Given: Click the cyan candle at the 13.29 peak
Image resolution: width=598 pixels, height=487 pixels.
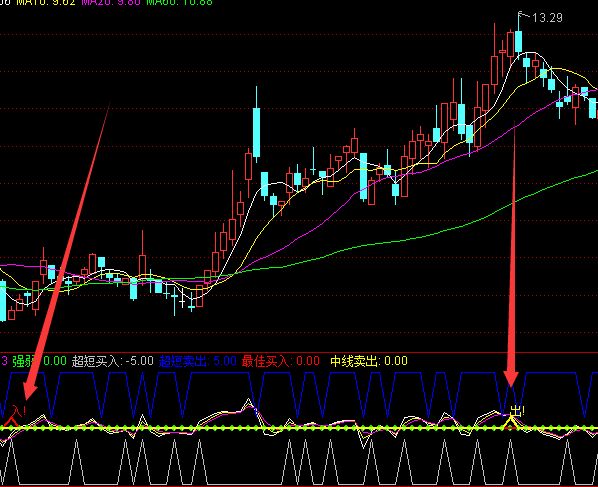Looking at the screenshot, I should point(519,42).
